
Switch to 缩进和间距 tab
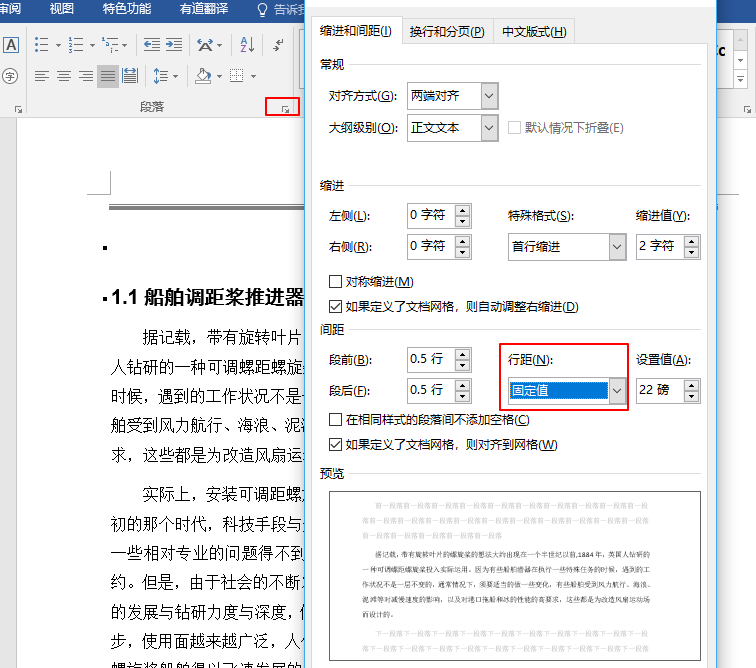[356, 31]
